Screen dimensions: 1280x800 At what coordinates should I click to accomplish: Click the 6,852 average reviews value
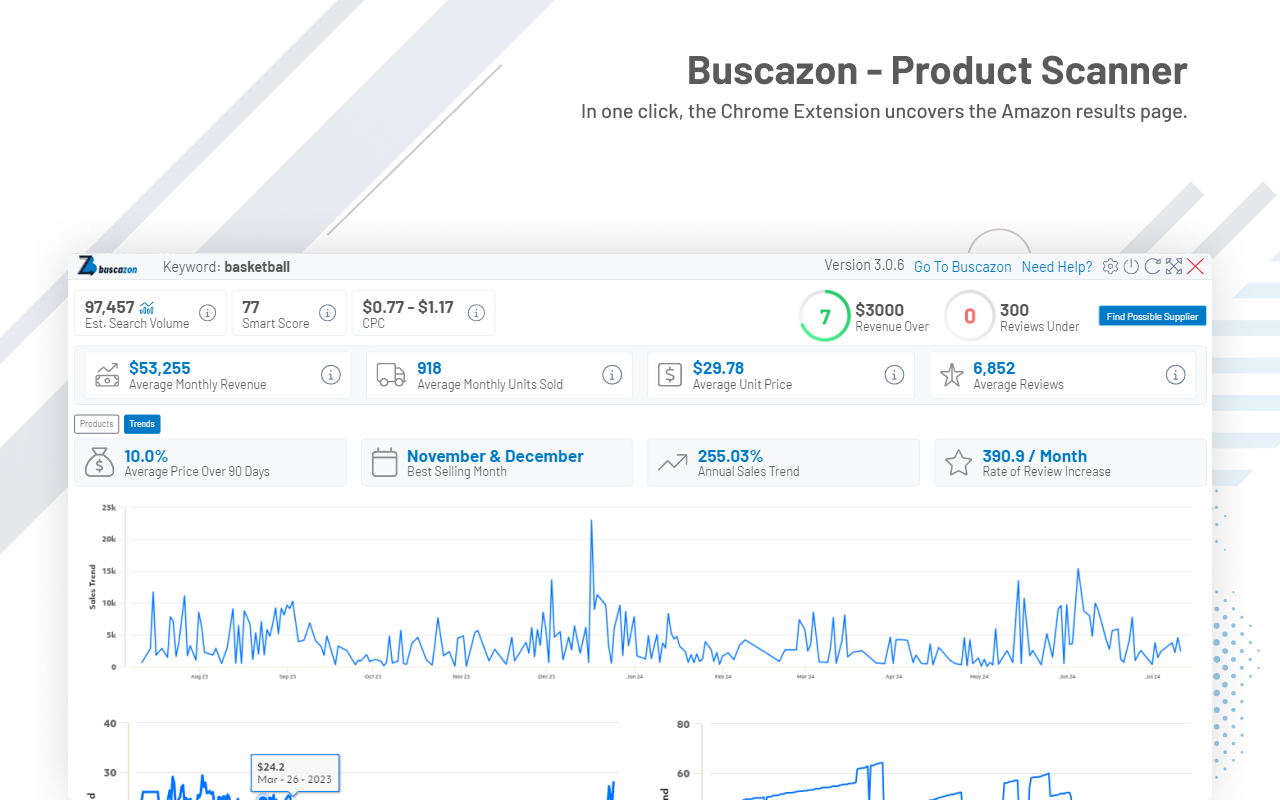[994, 368]
